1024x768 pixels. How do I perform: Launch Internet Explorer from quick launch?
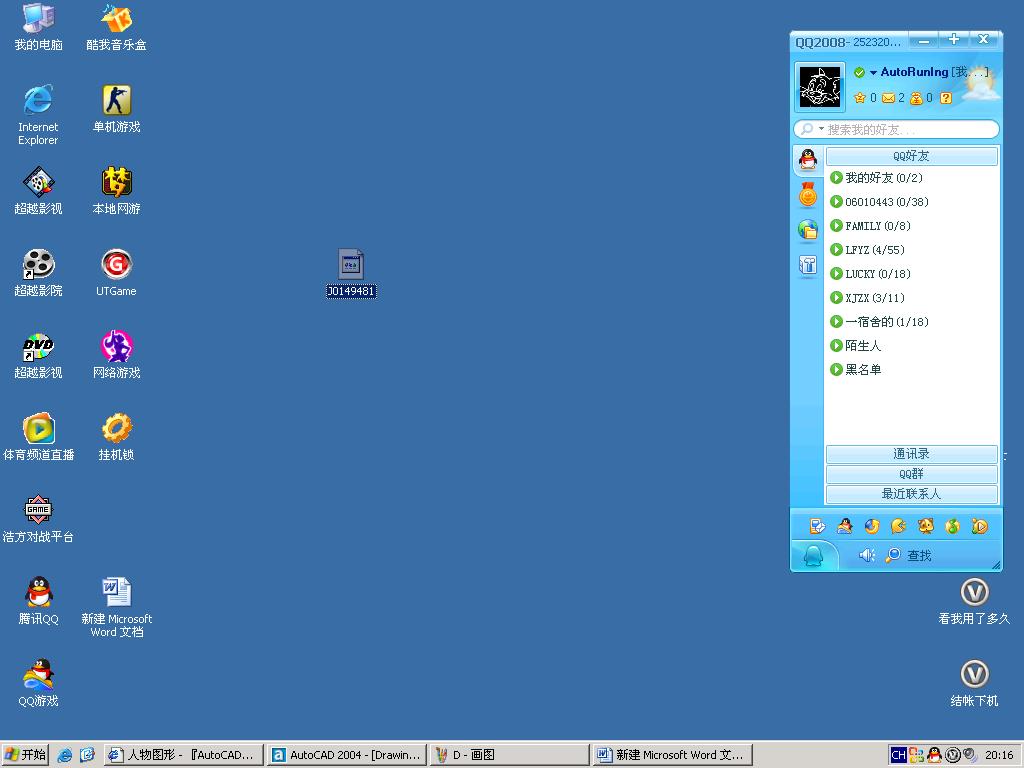65,755
